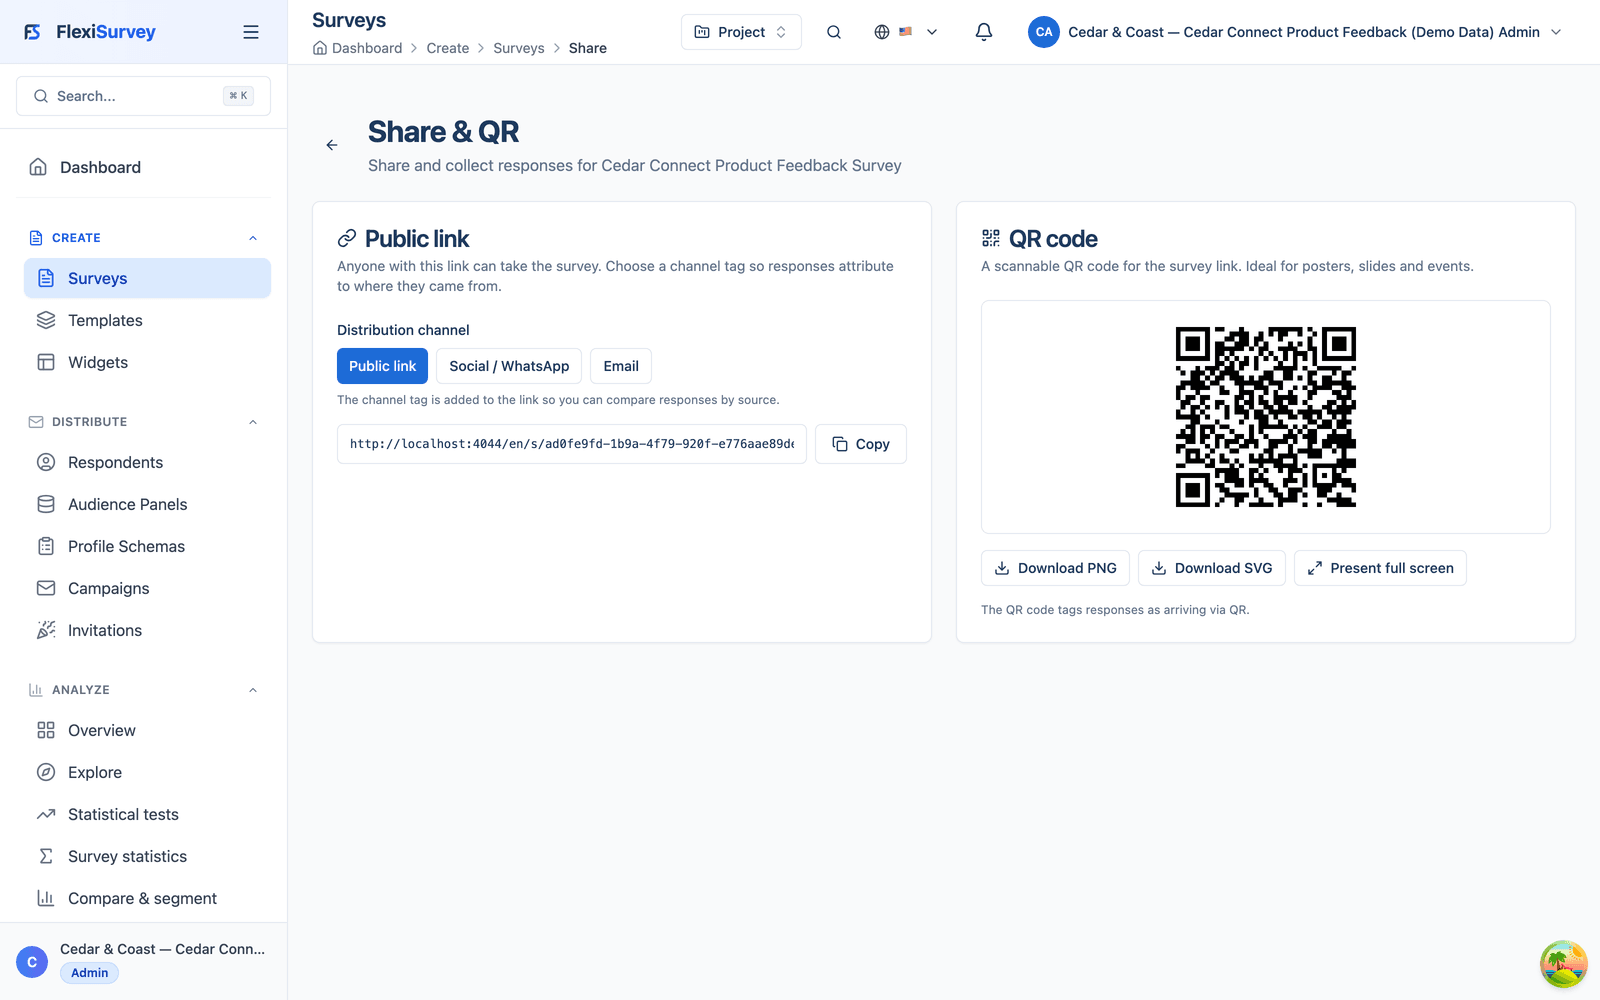Click the globe language icon

(882, 32)
